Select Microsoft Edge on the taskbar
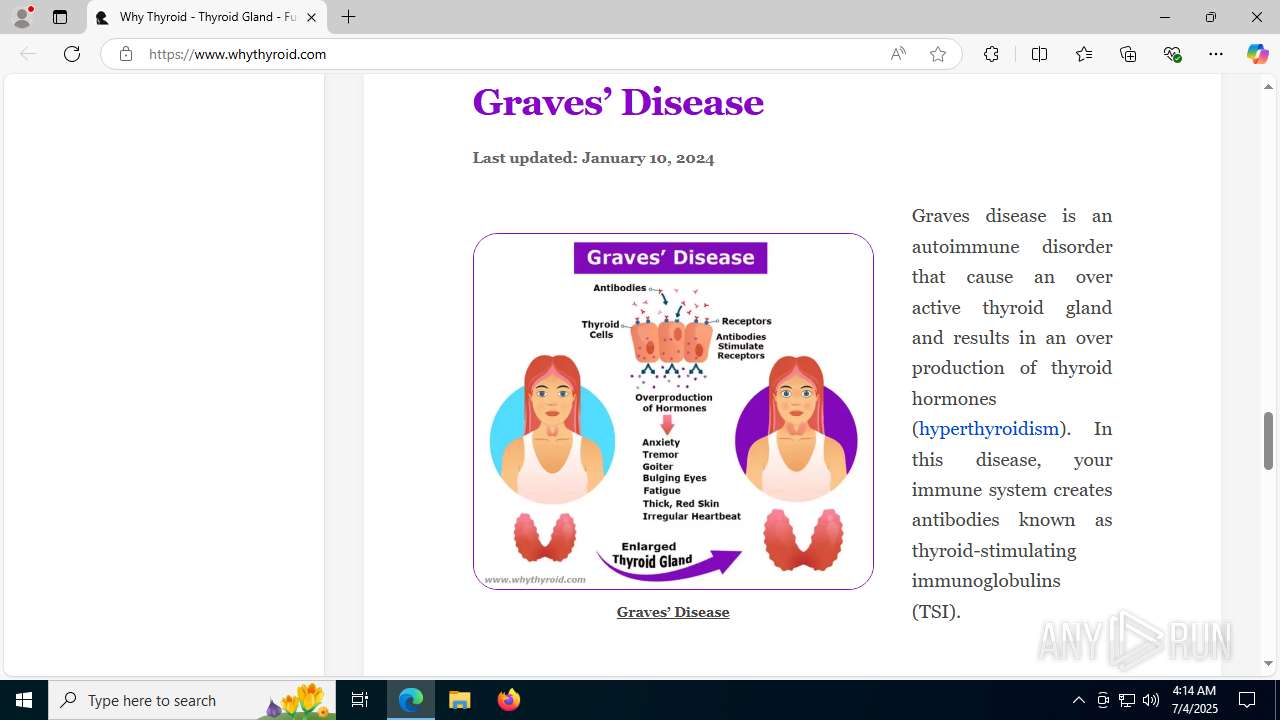Image resolution: width=1280 pixels, height=720 pixels. coord(411,700)
